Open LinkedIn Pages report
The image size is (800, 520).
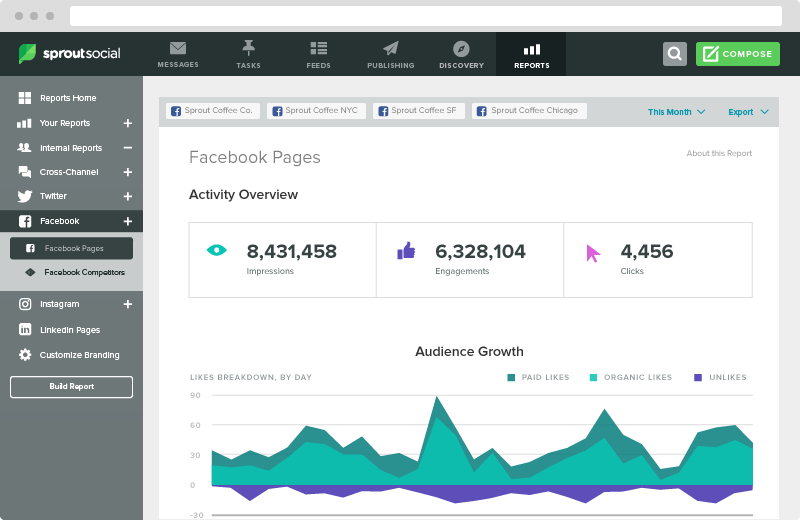click(71, 330)
